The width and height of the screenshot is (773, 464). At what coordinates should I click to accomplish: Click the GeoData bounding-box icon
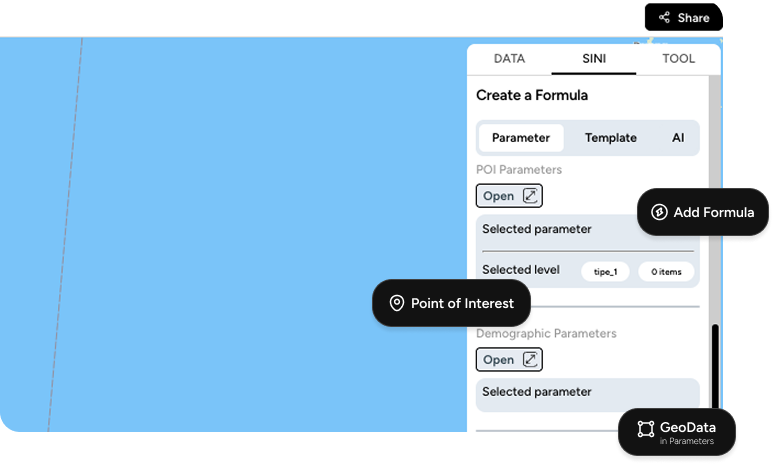(x=646, y=429)
